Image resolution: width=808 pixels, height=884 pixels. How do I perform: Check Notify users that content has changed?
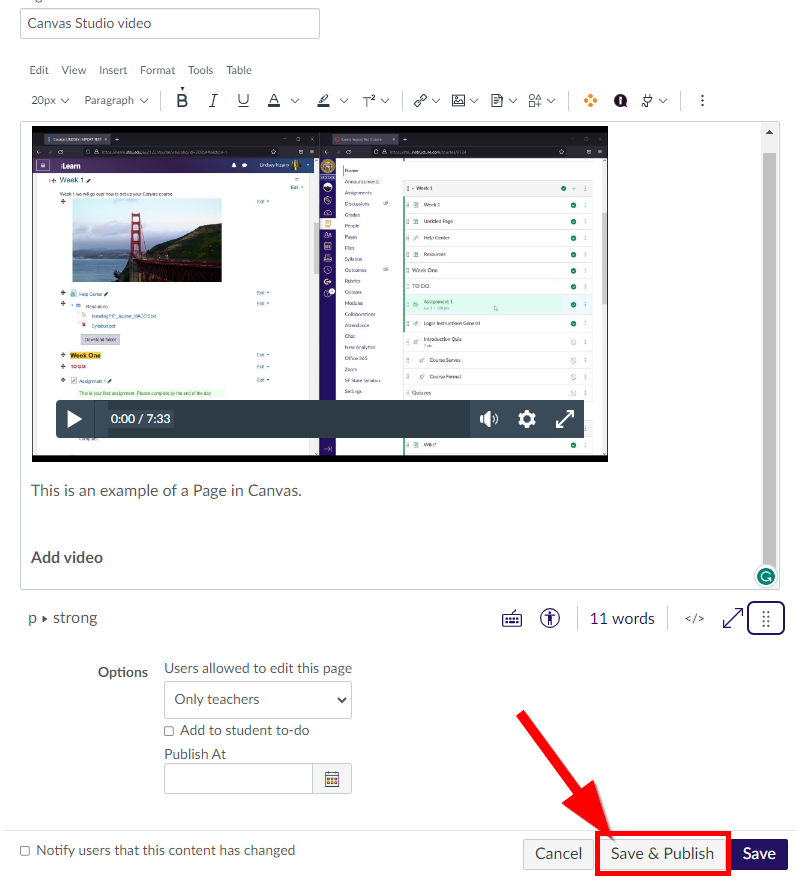25,851
